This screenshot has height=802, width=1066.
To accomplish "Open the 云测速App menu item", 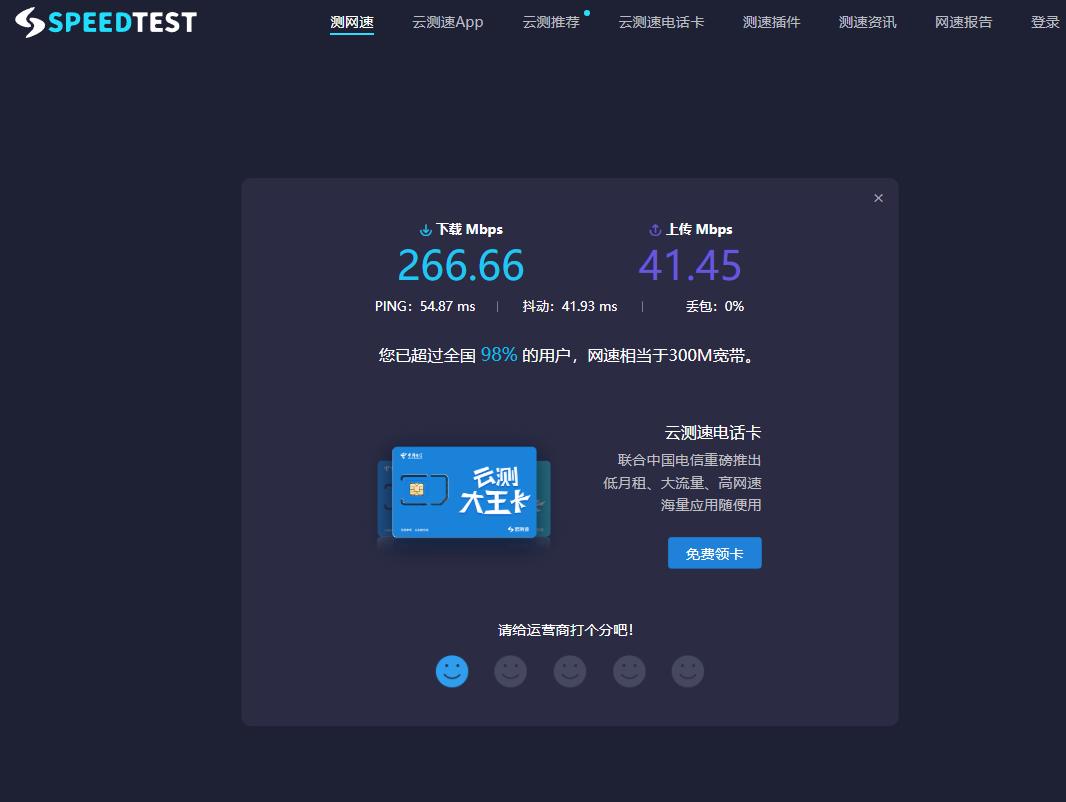I will point(447,21).
